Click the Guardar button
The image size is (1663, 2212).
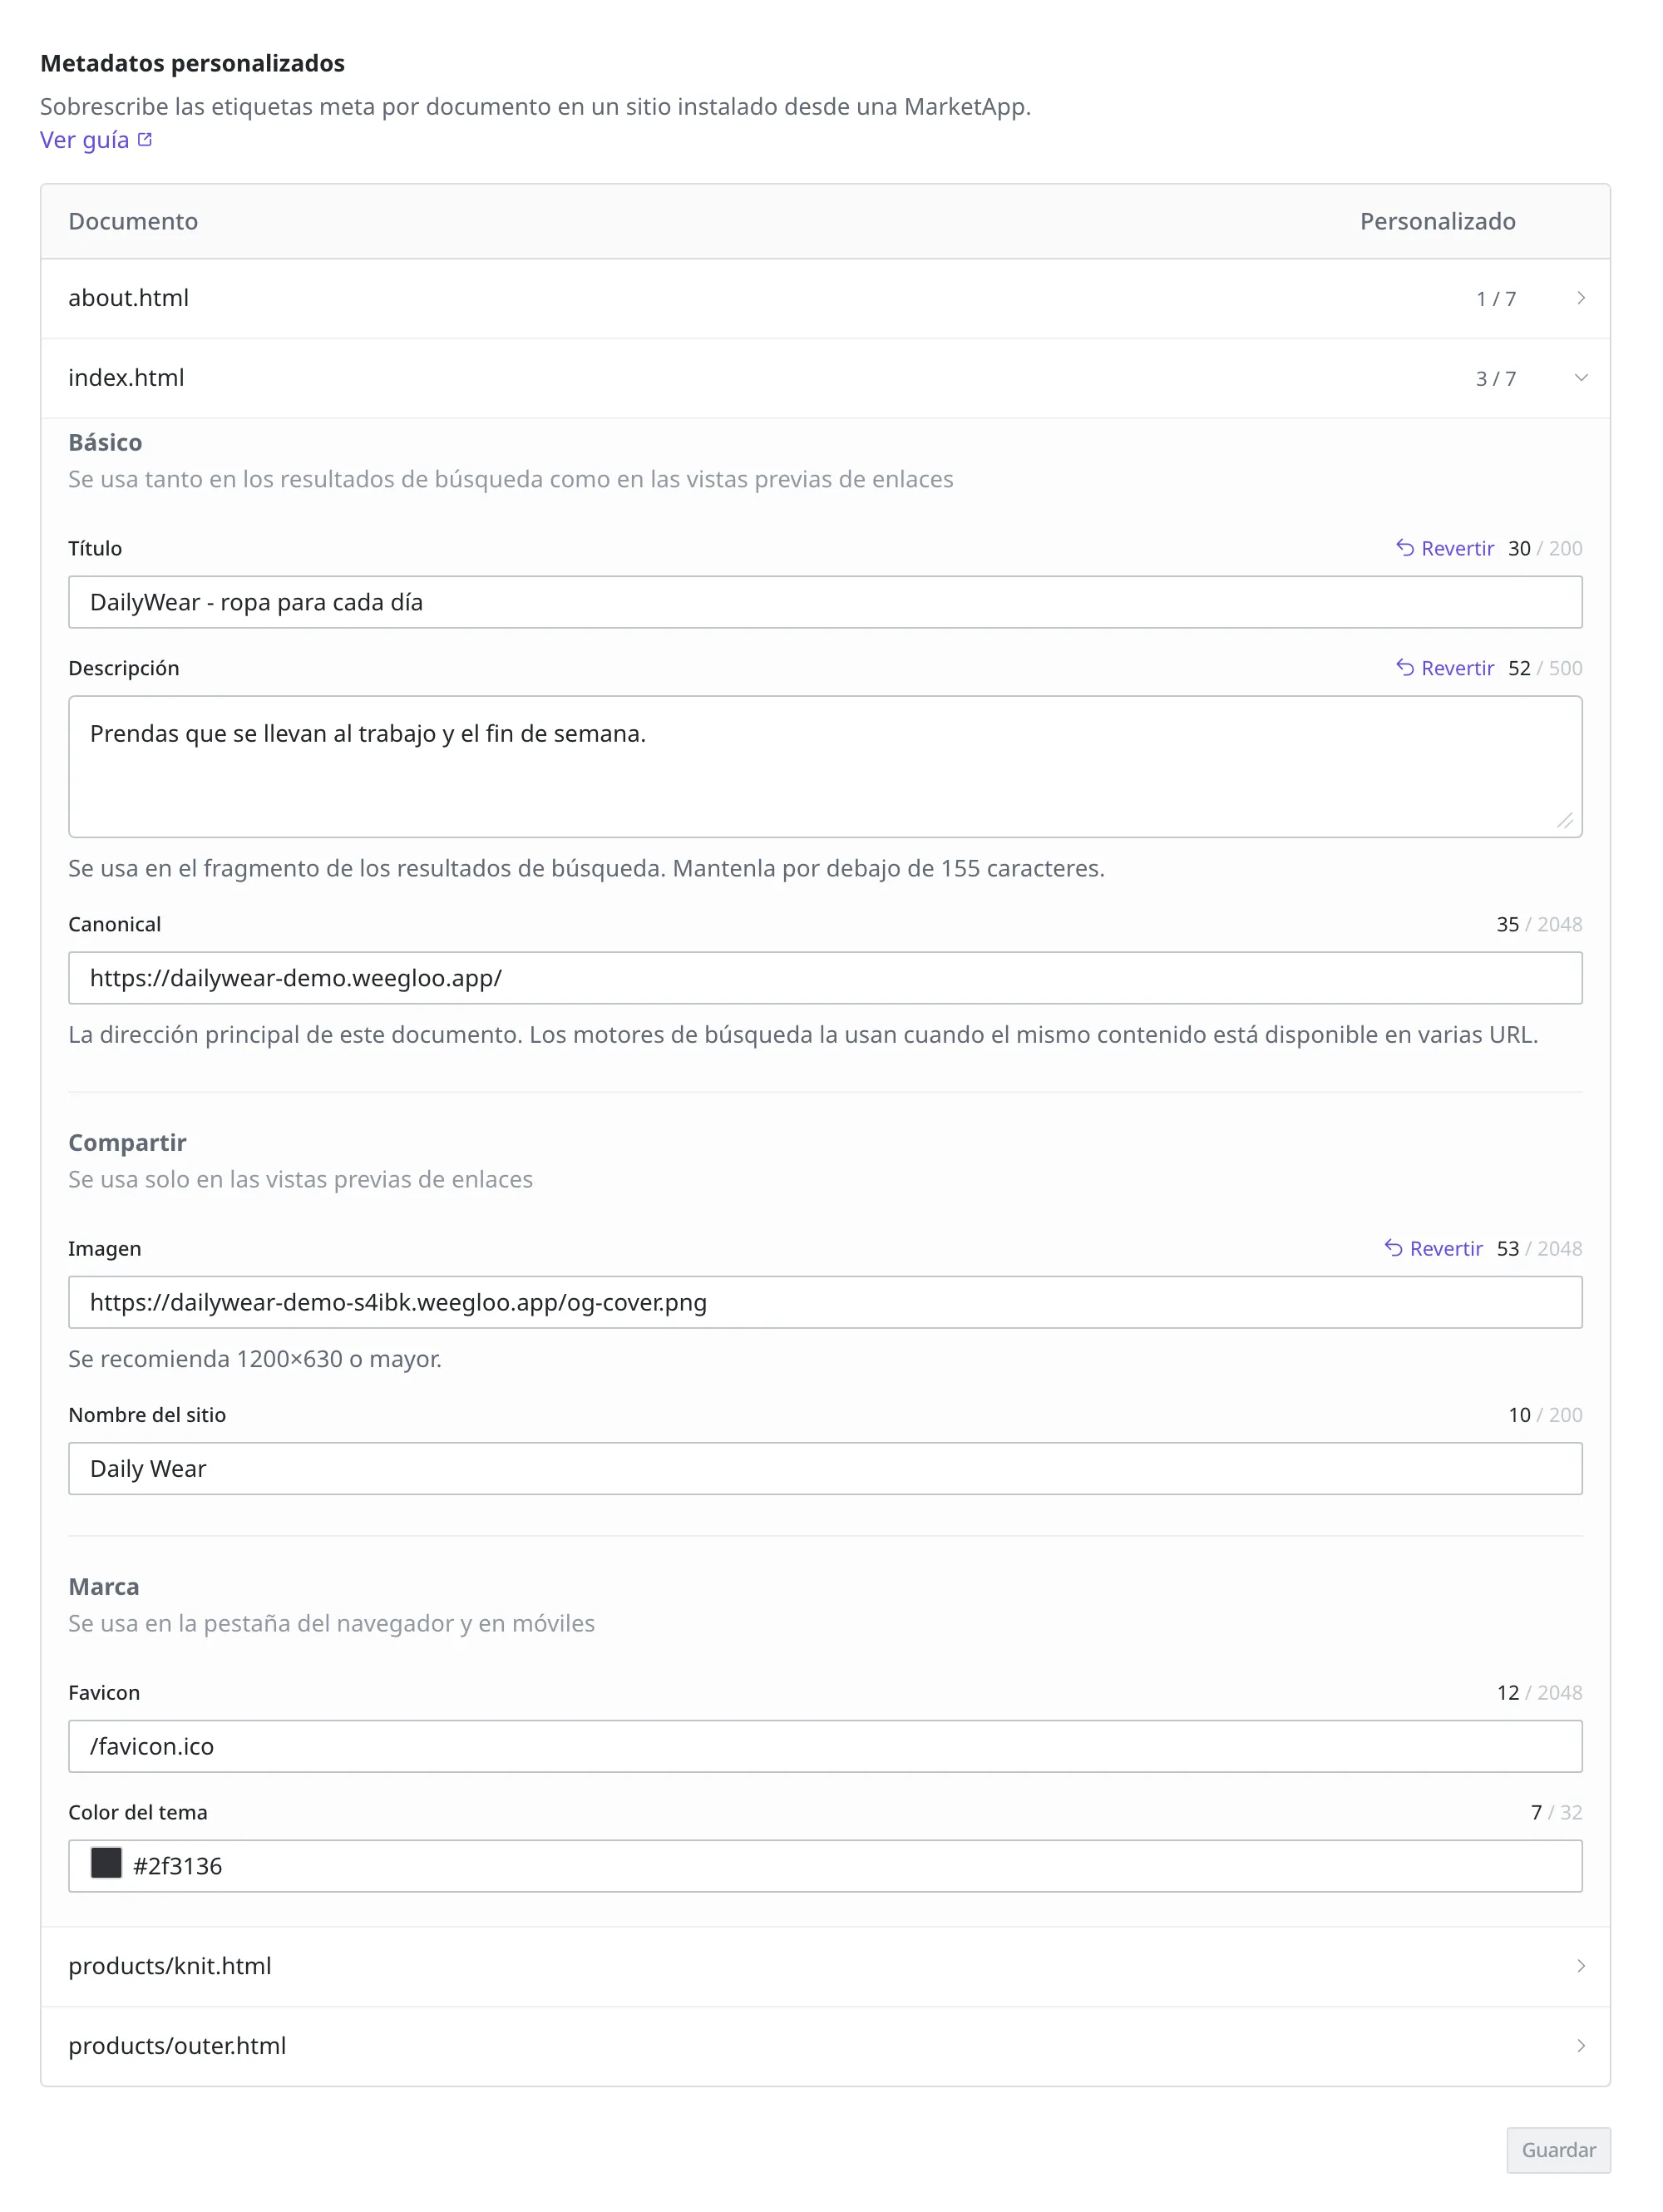click(x=1558, y=2150)
